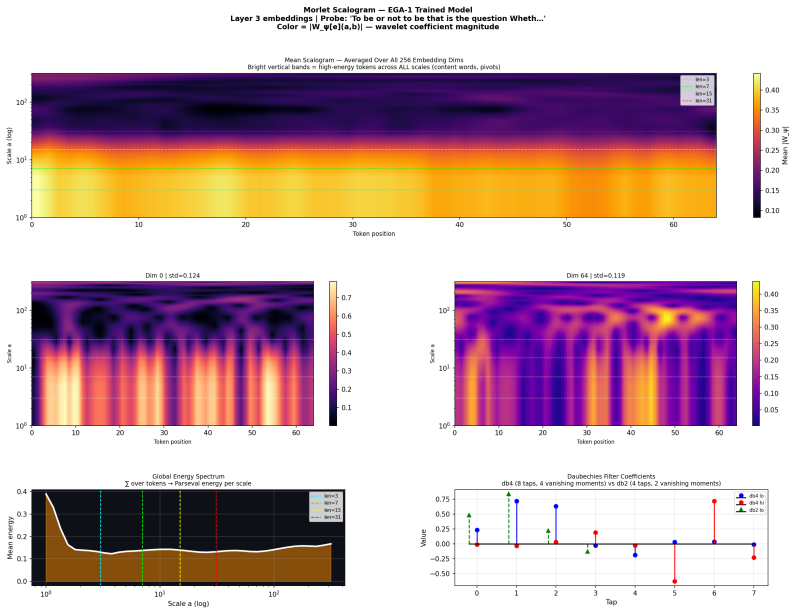
Task: Click the 'Dim 0 | std=0.124' plot title
Action: tap(173, 275)
